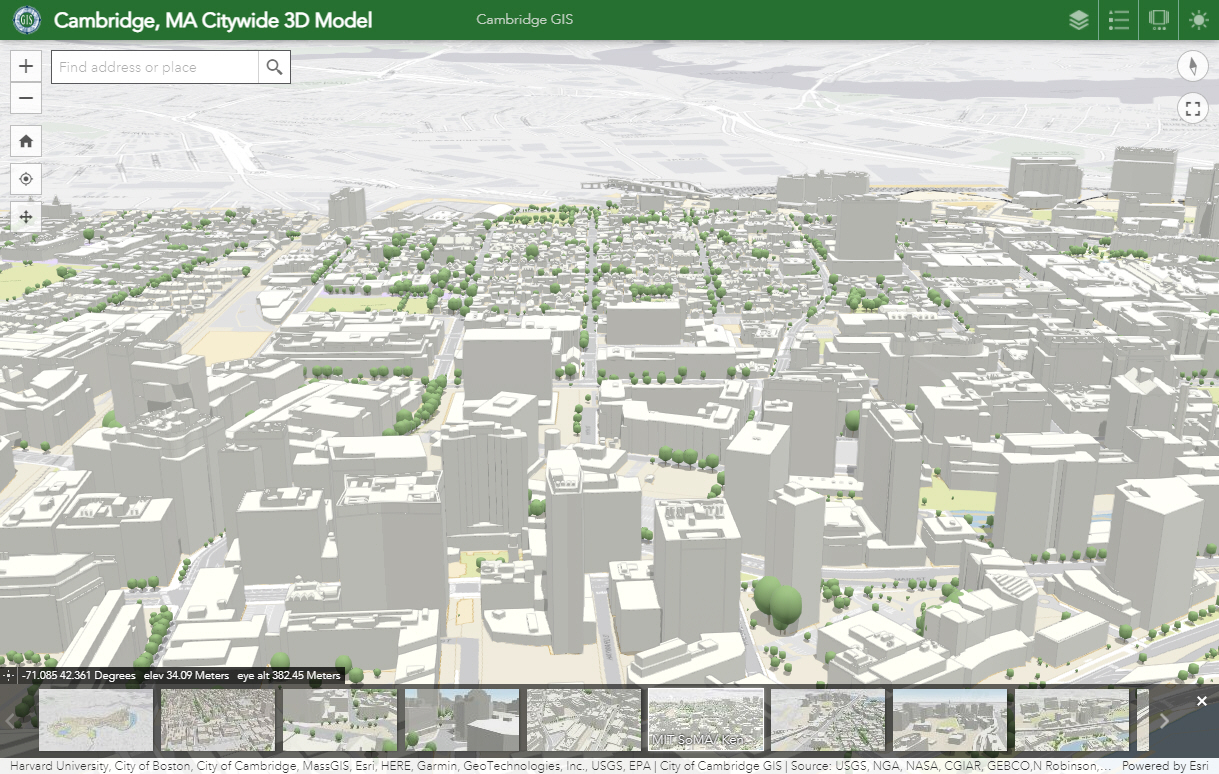1219x774 pixels.
Task: Reset orientation with the compass
Action: pos(1192,67)
